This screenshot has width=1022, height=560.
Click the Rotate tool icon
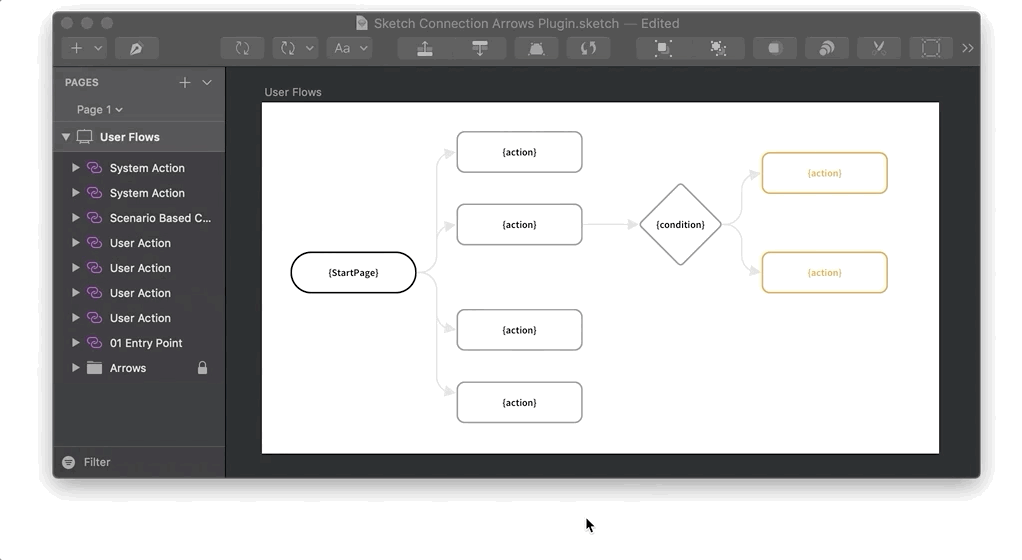589,48
